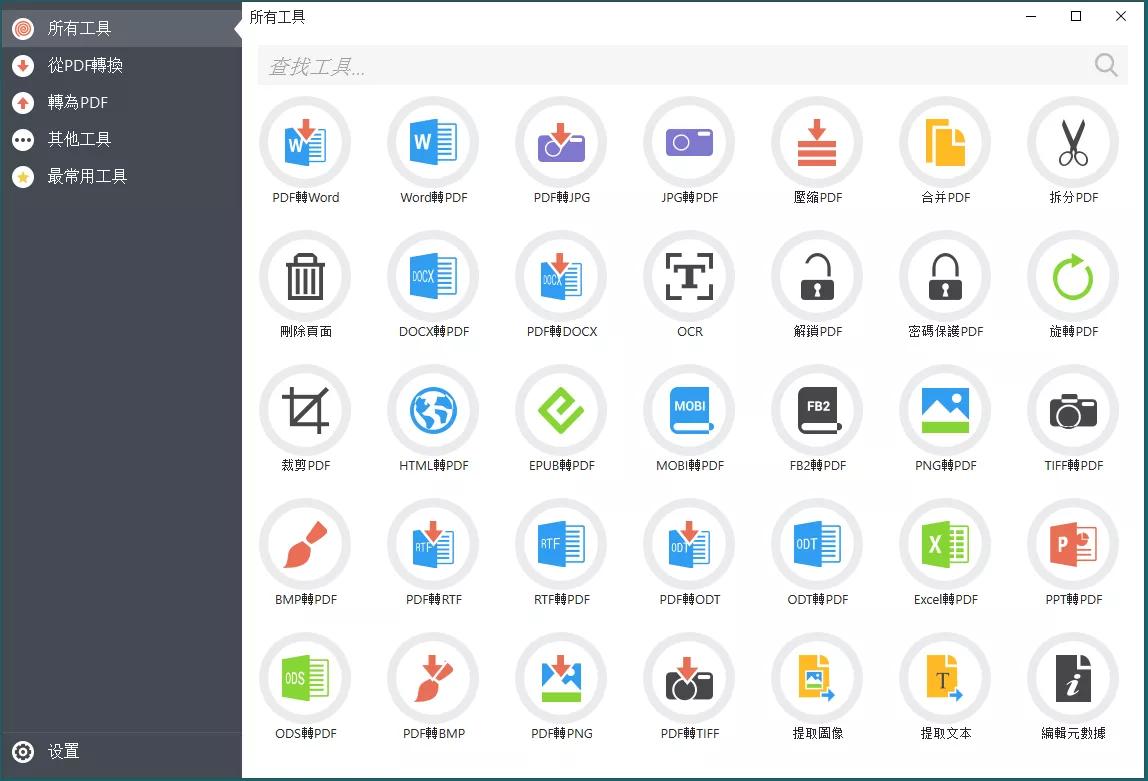Screen dimensions: 1148x781
Task: Minimize the 所有工具 window
Action: (x=1031, y=16)
